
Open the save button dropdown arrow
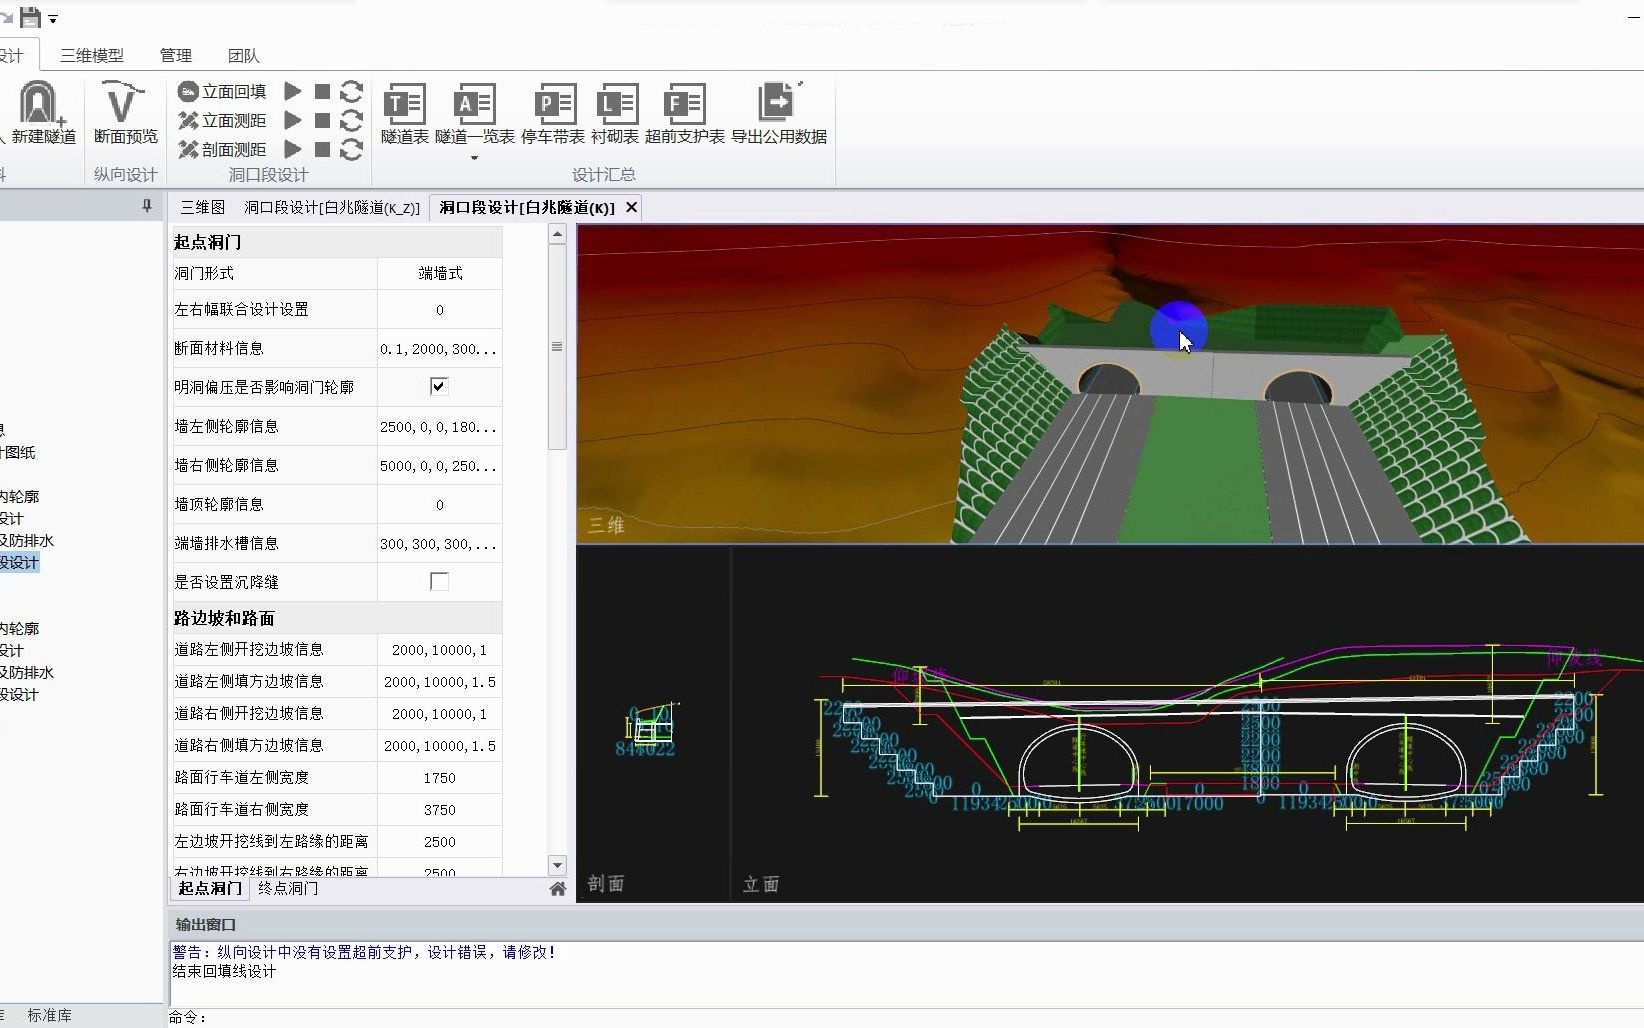53,18
